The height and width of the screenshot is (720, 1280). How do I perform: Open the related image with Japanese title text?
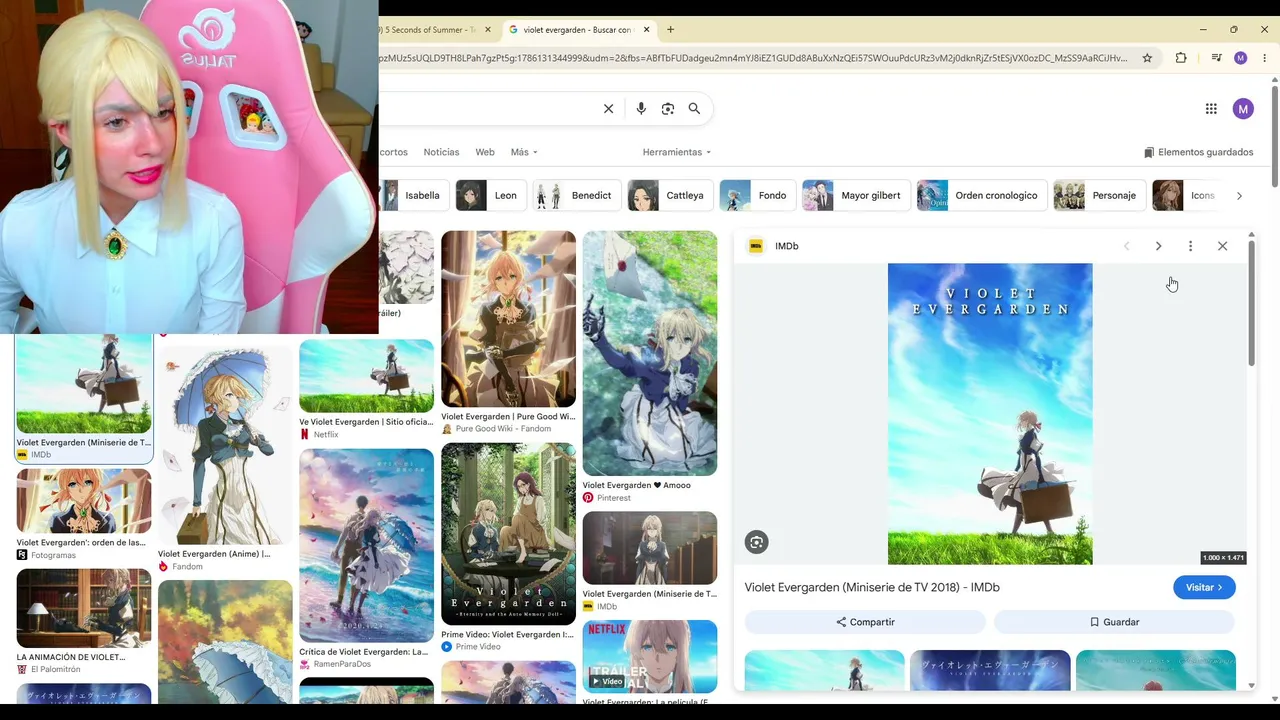tap(990, 670)
